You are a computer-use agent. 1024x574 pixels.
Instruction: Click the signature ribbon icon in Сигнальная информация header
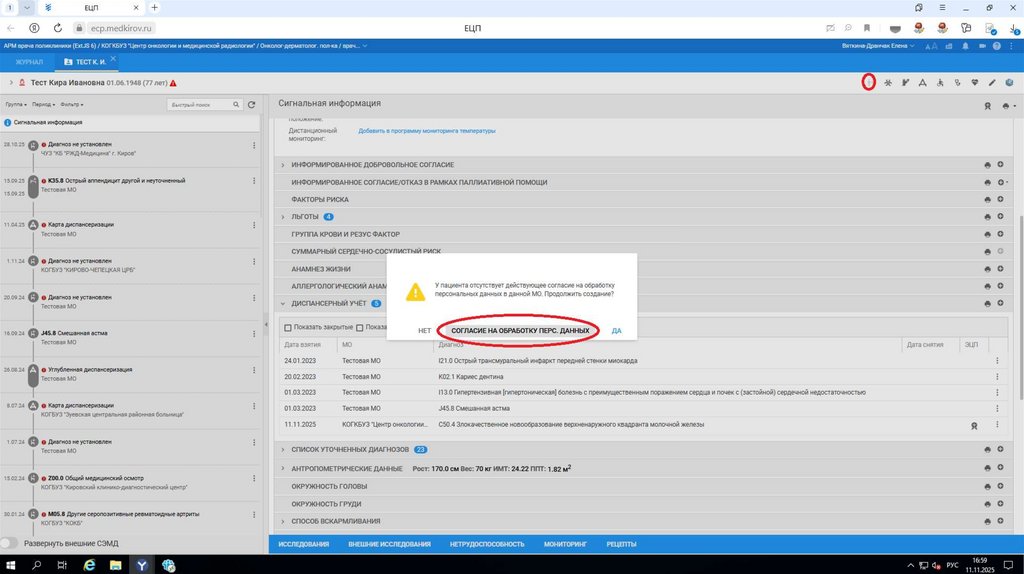pos(987,106)
